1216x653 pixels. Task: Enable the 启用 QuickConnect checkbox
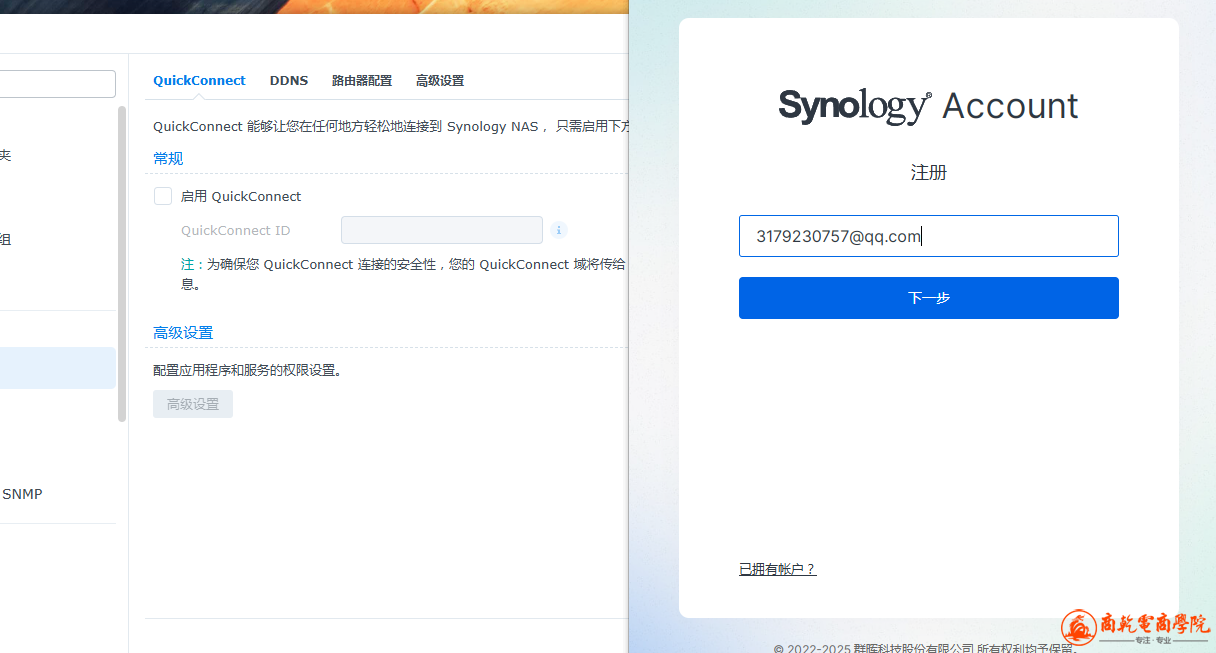pyautogui.click(x=163, y=196)
